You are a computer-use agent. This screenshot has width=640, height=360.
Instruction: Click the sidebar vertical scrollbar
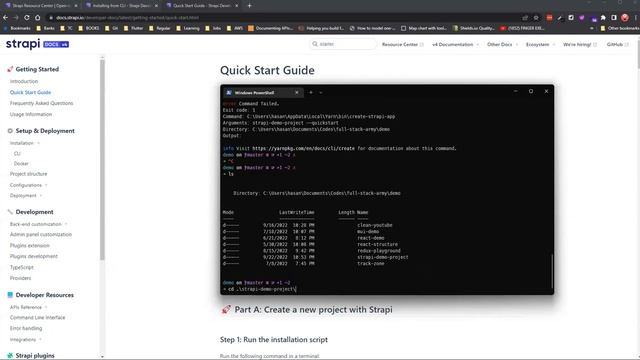click(x=102, y=160)
